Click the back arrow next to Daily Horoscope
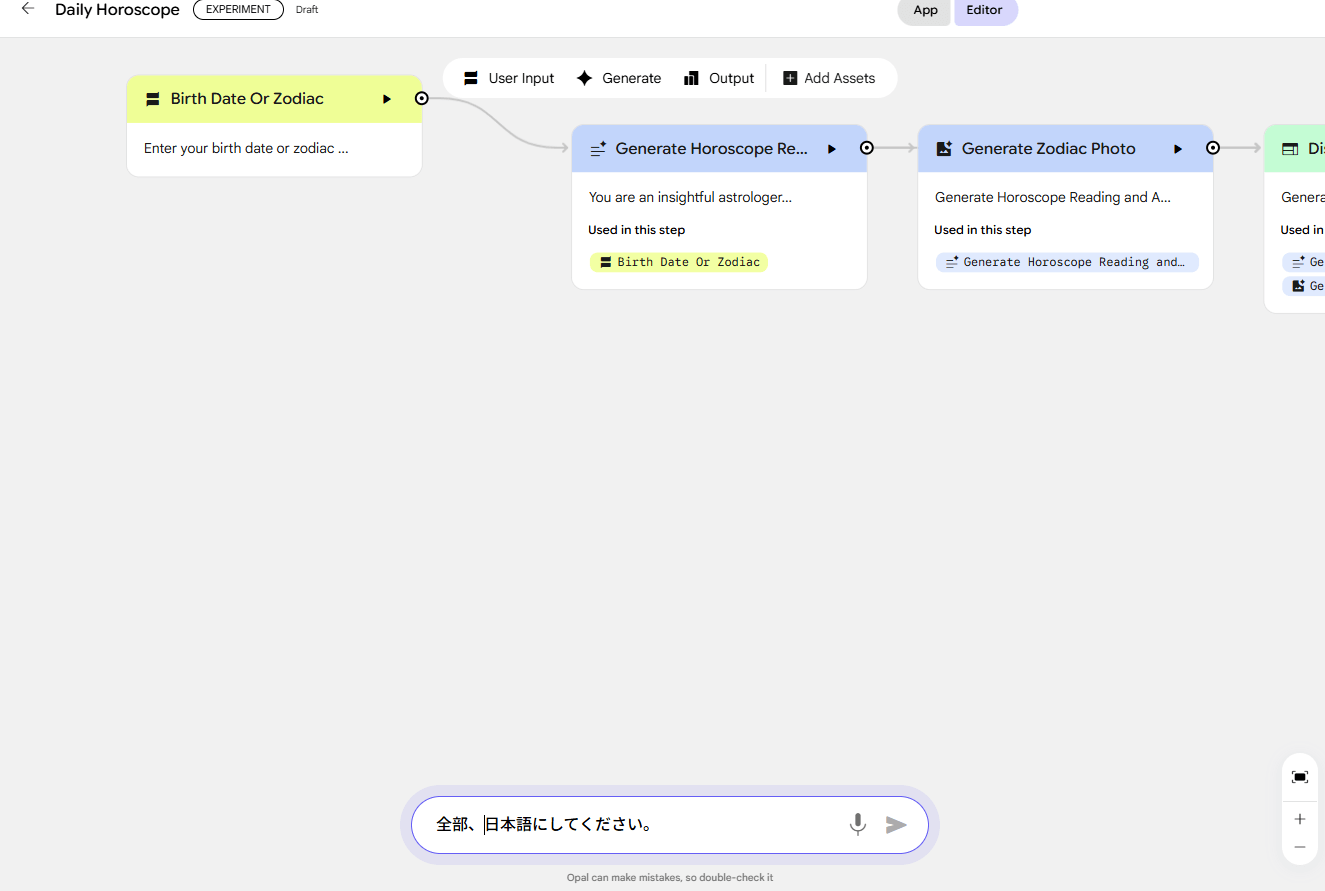 tap(28, 9)
